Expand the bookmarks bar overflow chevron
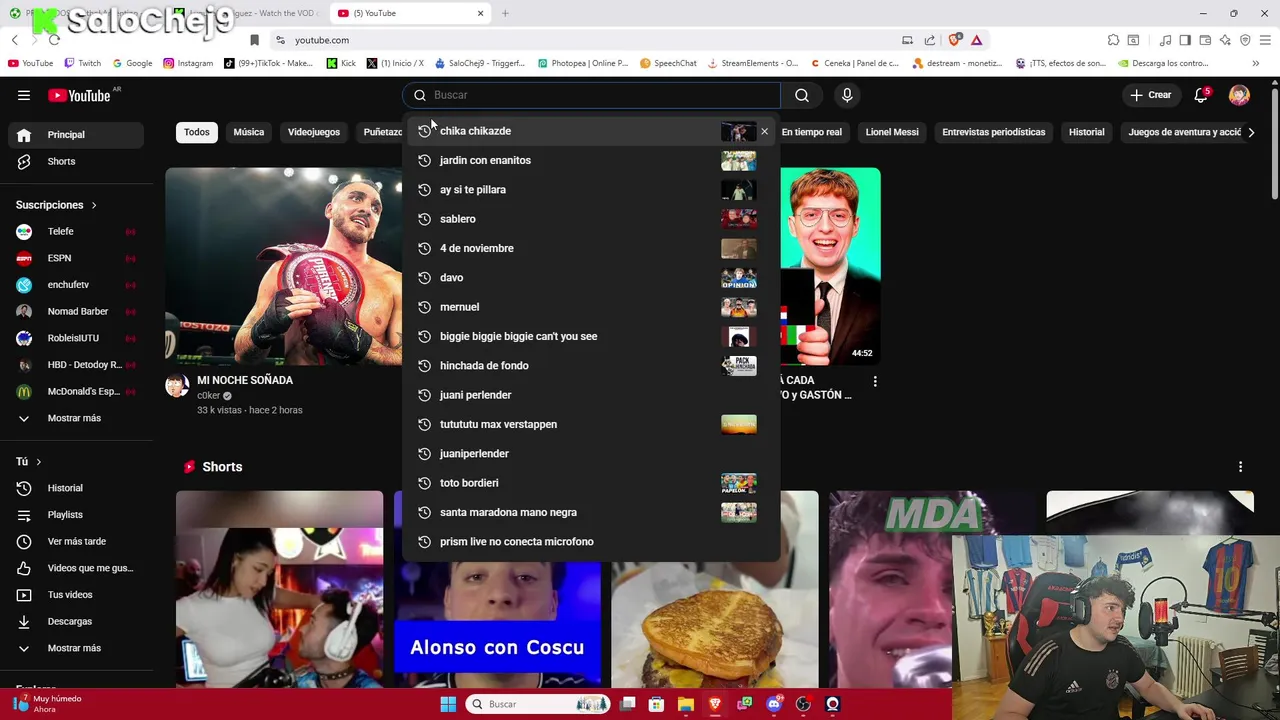 1255,63
